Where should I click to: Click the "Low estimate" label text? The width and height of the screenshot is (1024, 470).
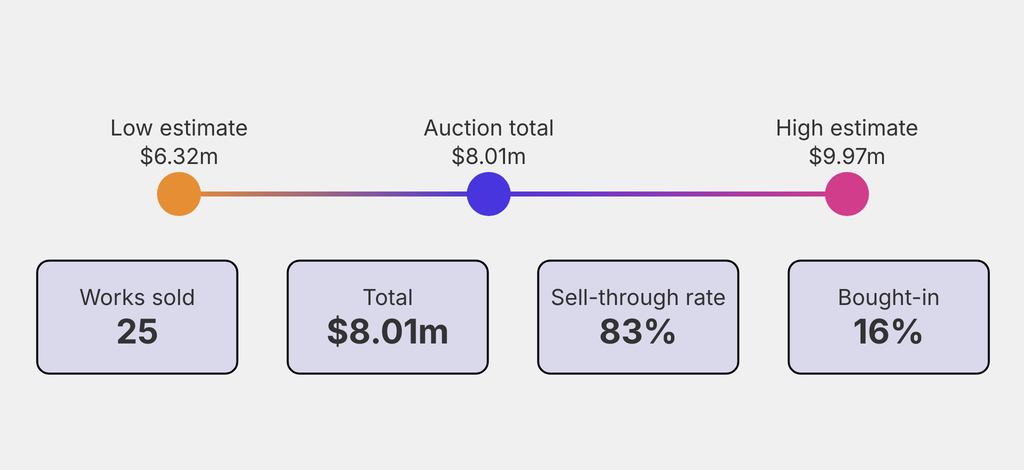[179, 128]
